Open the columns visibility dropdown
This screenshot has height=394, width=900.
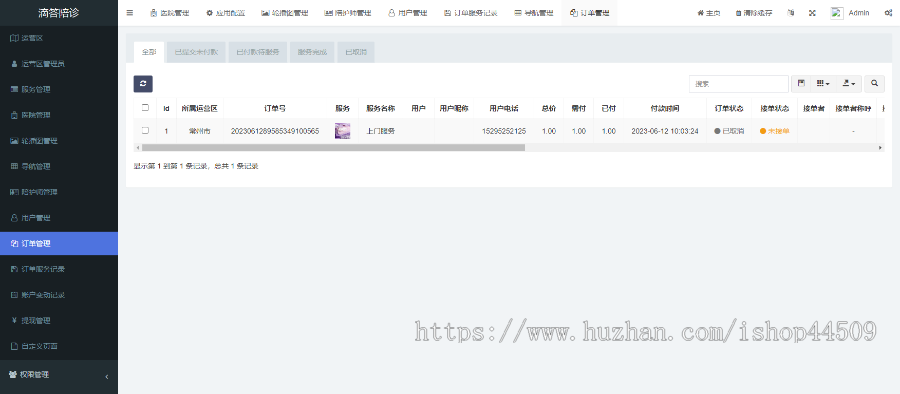tap(823, 83)
